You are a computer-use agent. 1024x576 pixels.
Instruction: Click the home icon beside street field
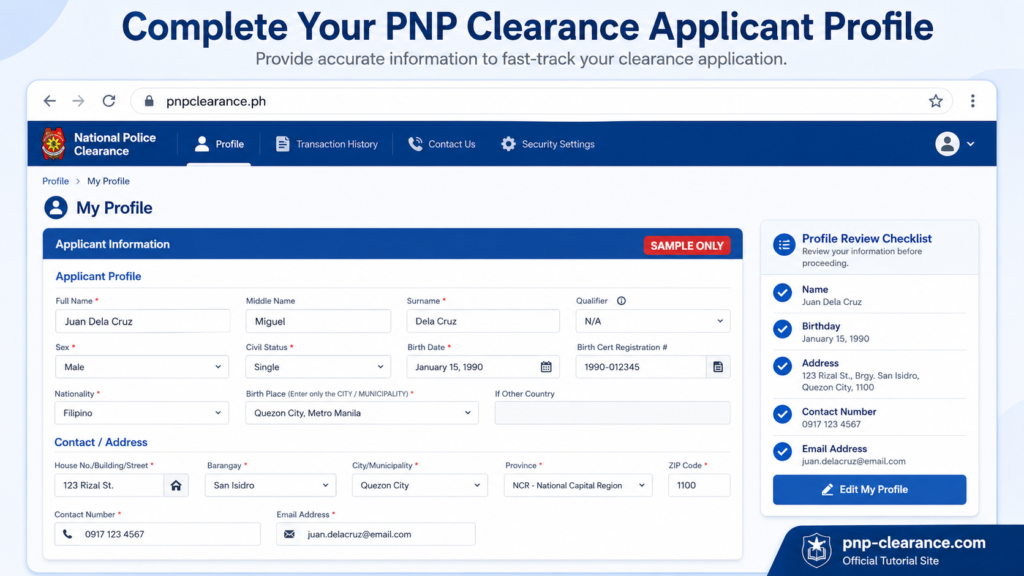[176, 485]
